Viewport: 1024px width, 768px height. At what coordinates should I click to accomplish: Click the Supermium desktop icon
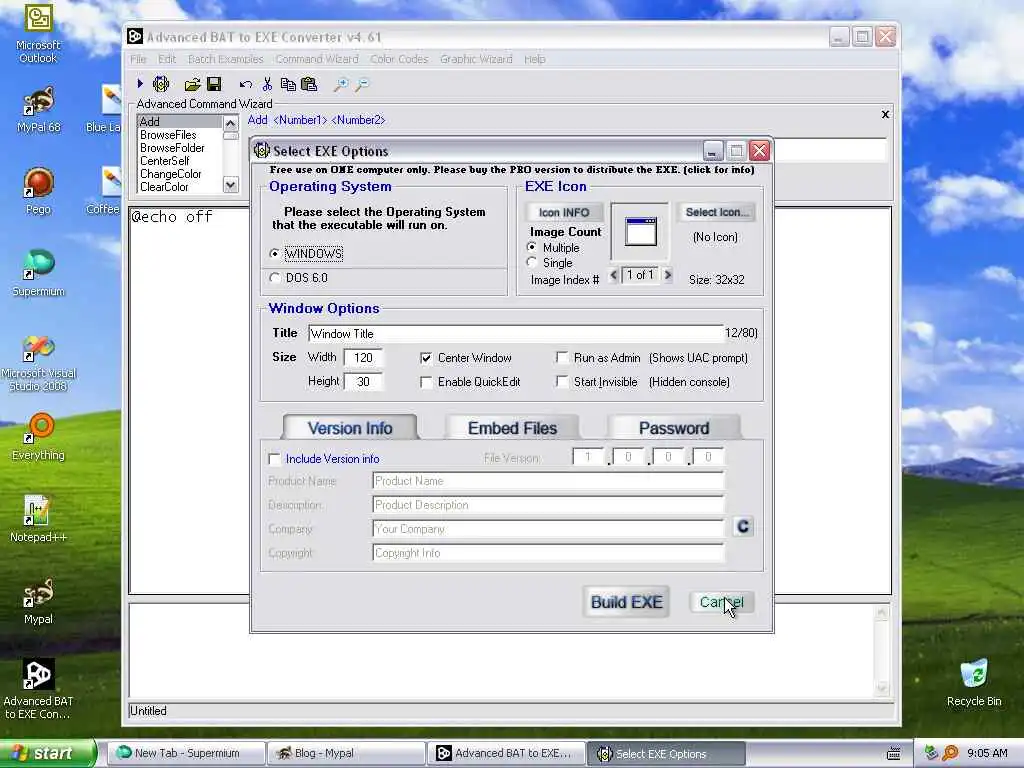click(38, 273)
